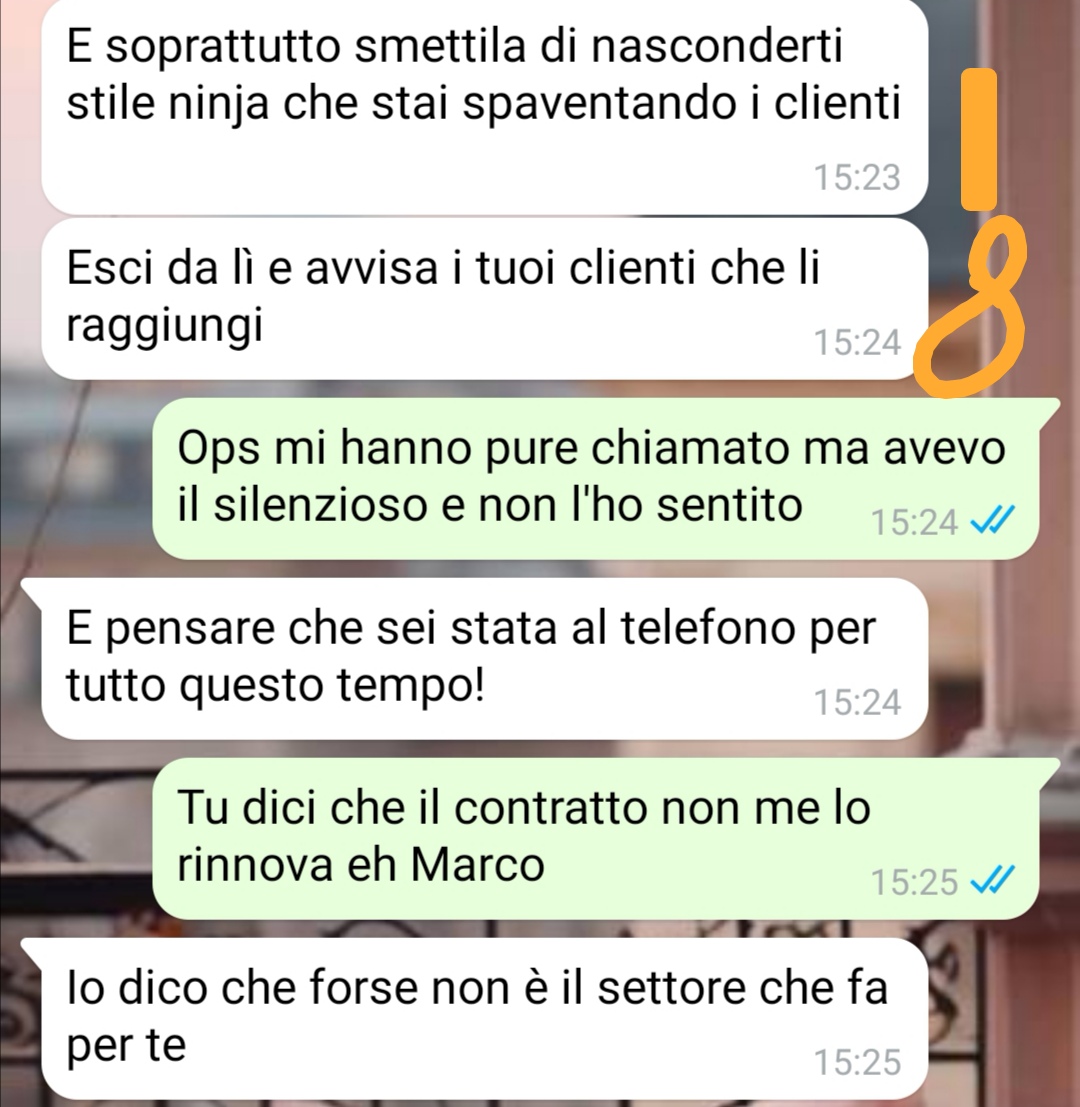Tap the blue double-check marks on "Ops mi hanno" message

click(x=992, y=522)
